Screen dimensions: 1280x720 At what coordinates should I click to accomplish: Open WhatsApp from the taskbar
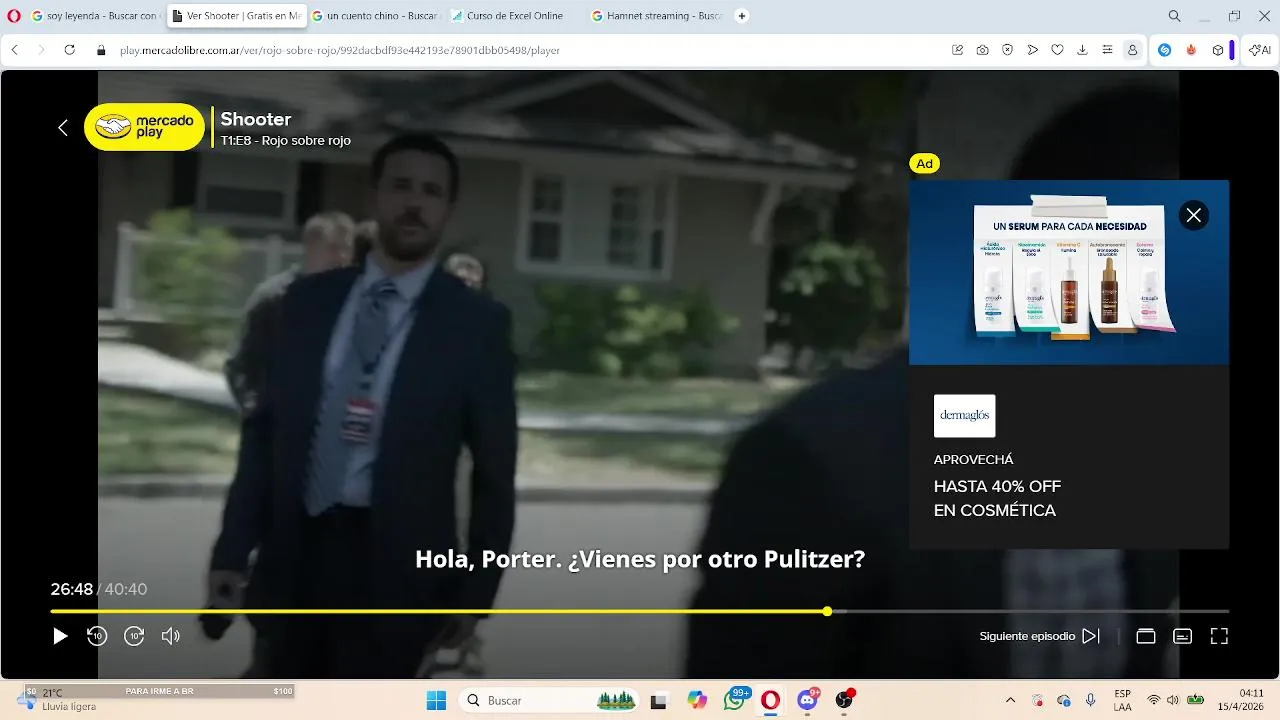click(x=735, y=700)
